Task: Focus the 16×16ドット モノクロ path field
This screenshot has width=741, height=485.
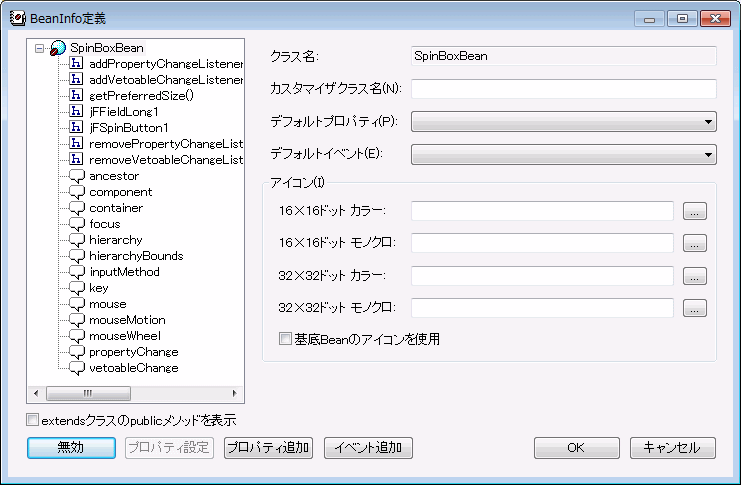Action: click(x=542, y=243)
